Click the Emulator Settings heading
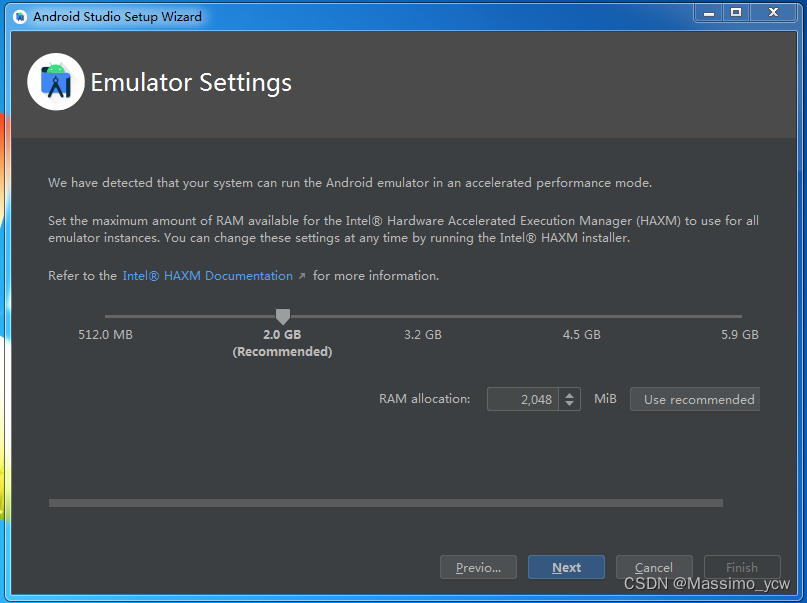This screenshot has width=807, height=603. (191, 82)
